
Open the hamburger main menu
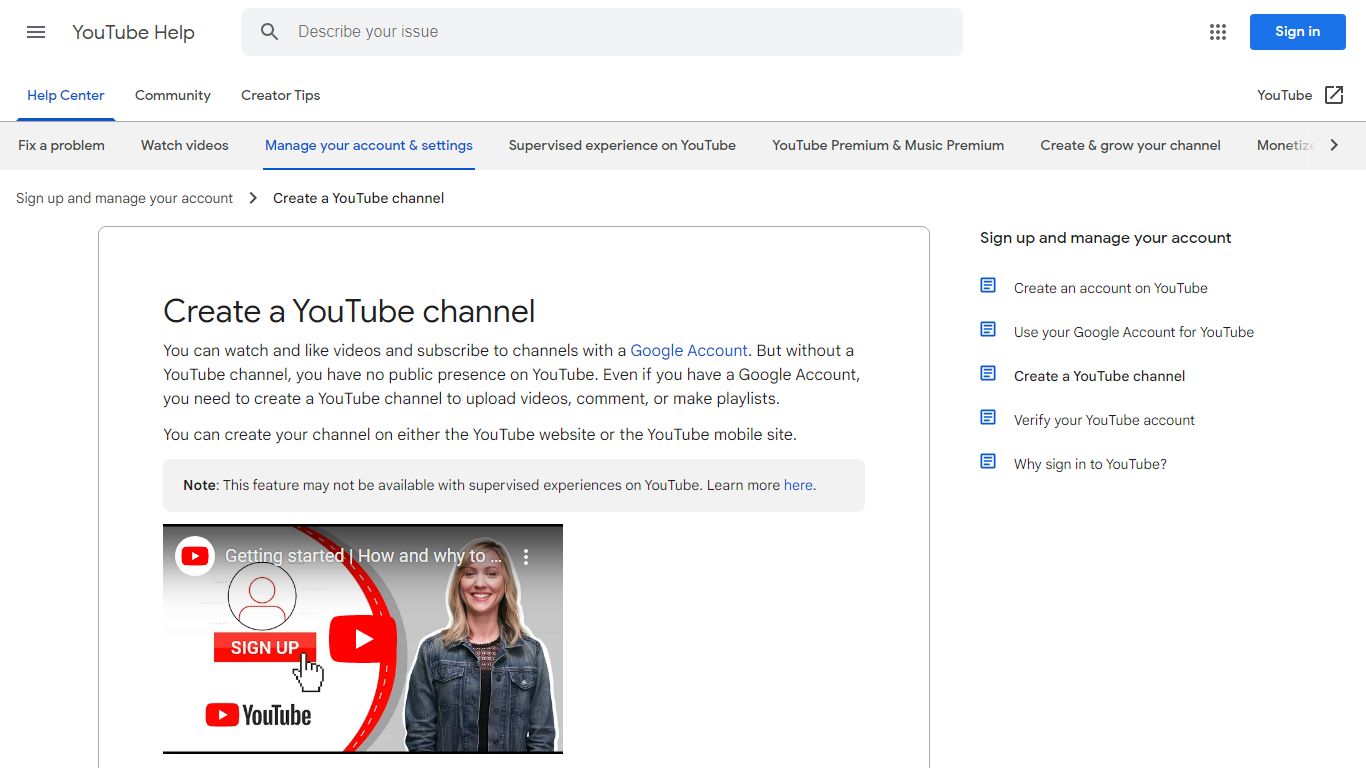(36, 32)
